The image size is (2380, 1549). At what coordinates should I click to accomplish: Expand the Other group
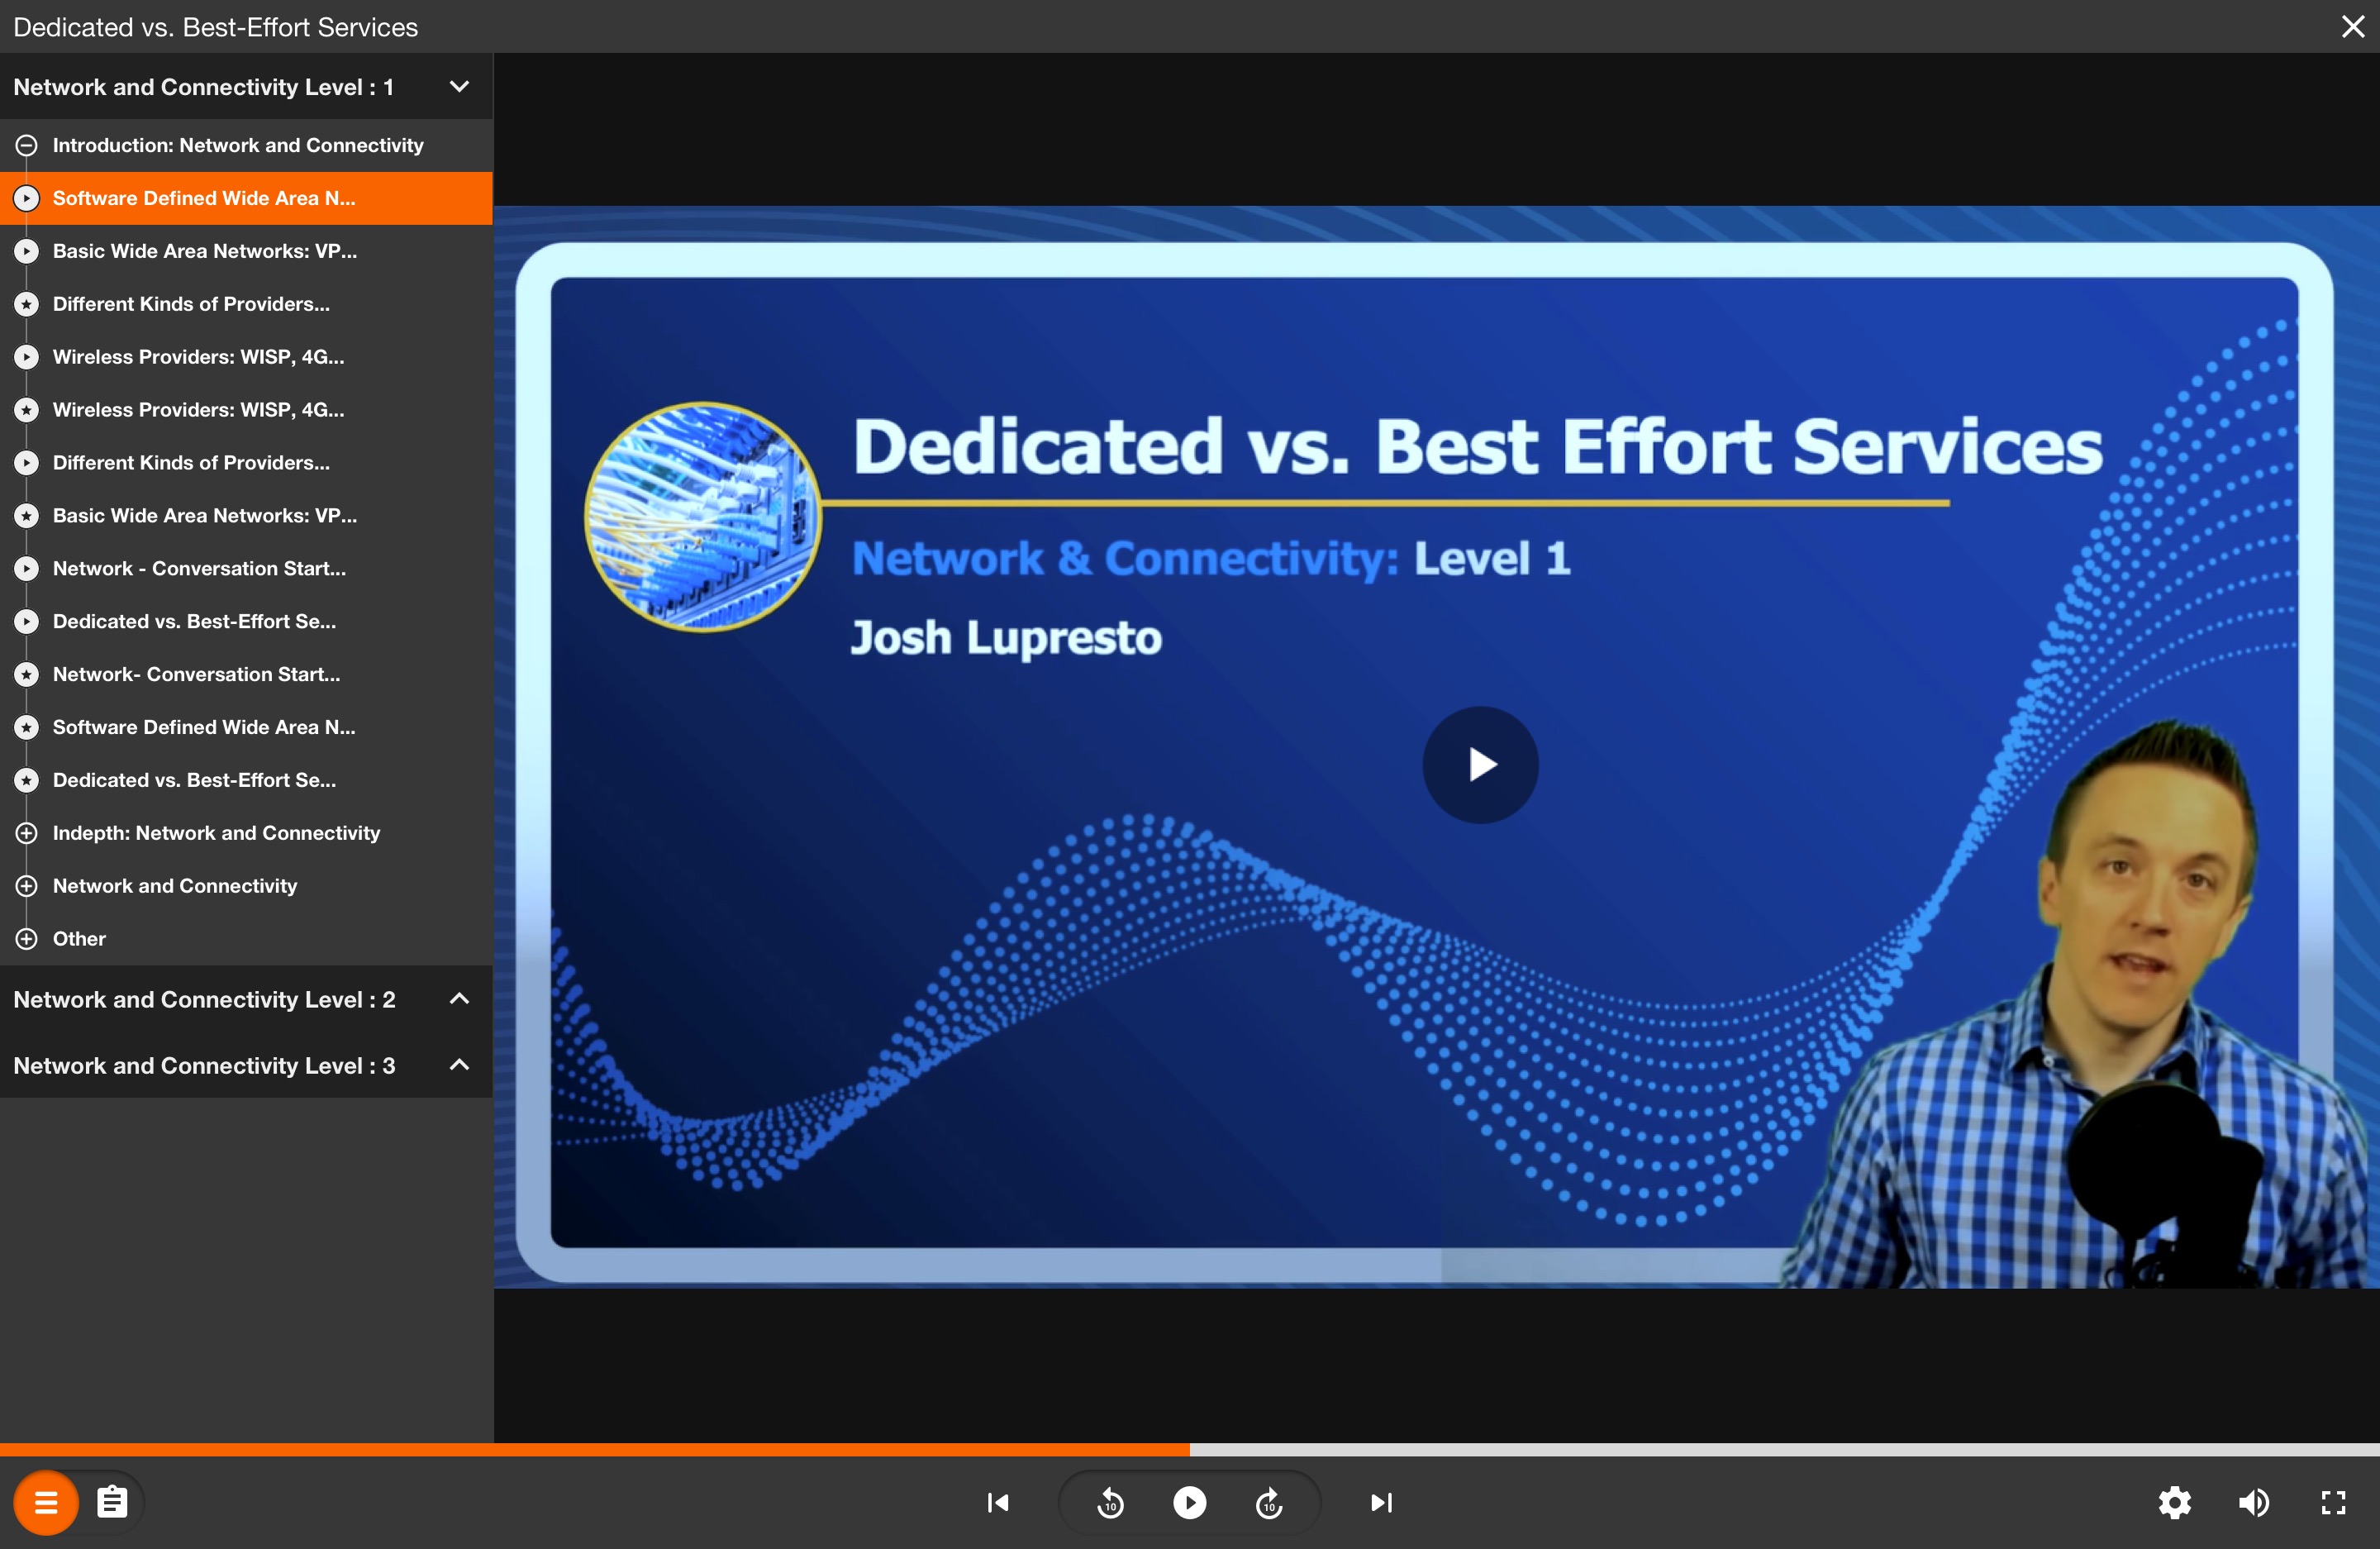click(x=246, y=938)
